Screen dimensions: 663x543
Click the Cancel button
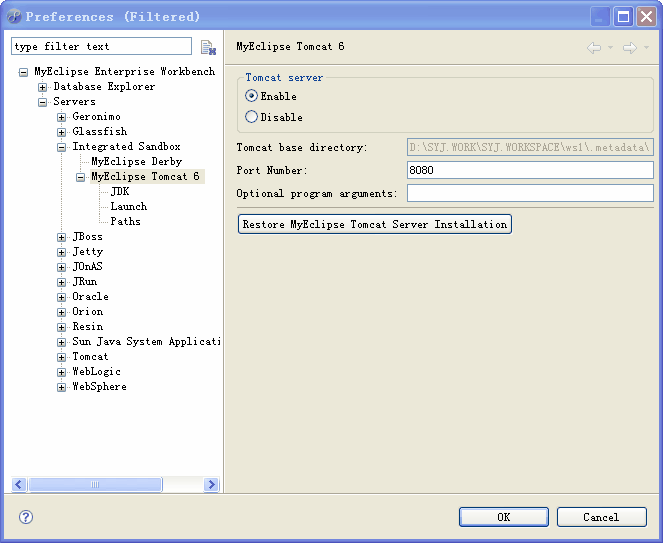tap(601, 517)
